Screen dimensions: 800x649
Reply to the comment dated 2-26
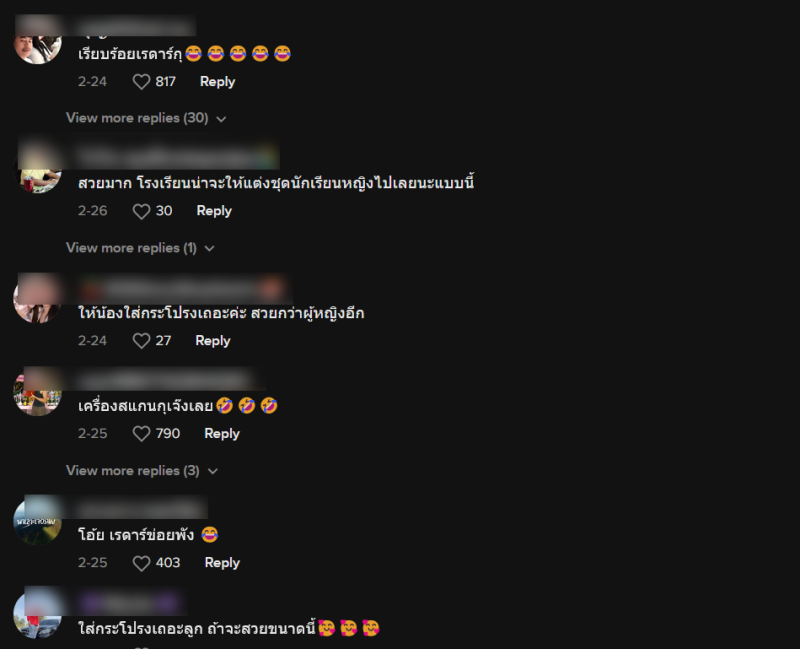(214, 211)
